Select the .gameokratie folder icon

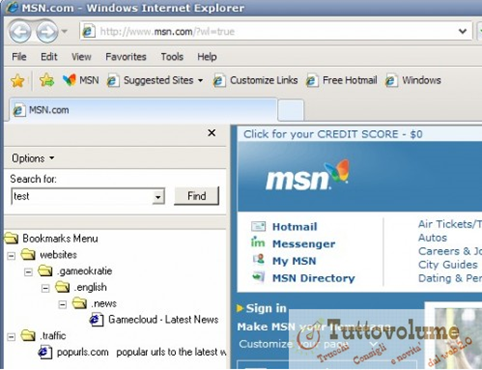[45, 271]
